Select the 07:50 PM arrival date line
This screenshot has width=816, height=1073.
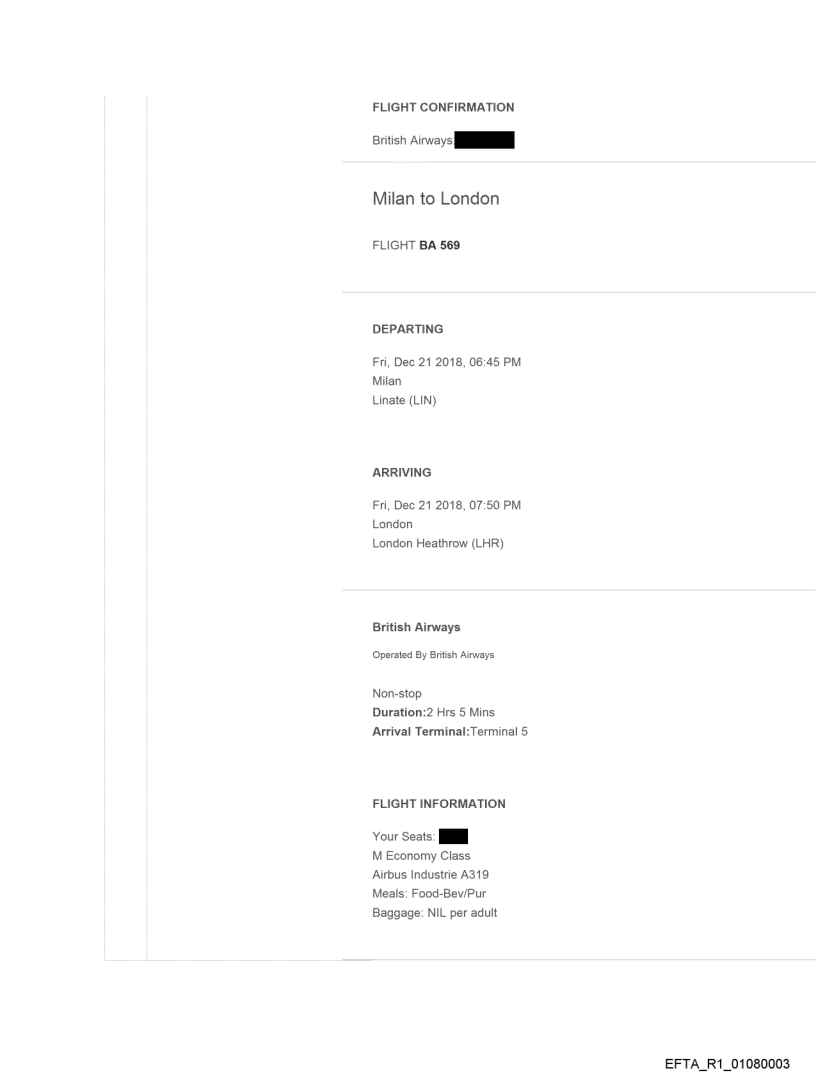click(x=446, y=505)
